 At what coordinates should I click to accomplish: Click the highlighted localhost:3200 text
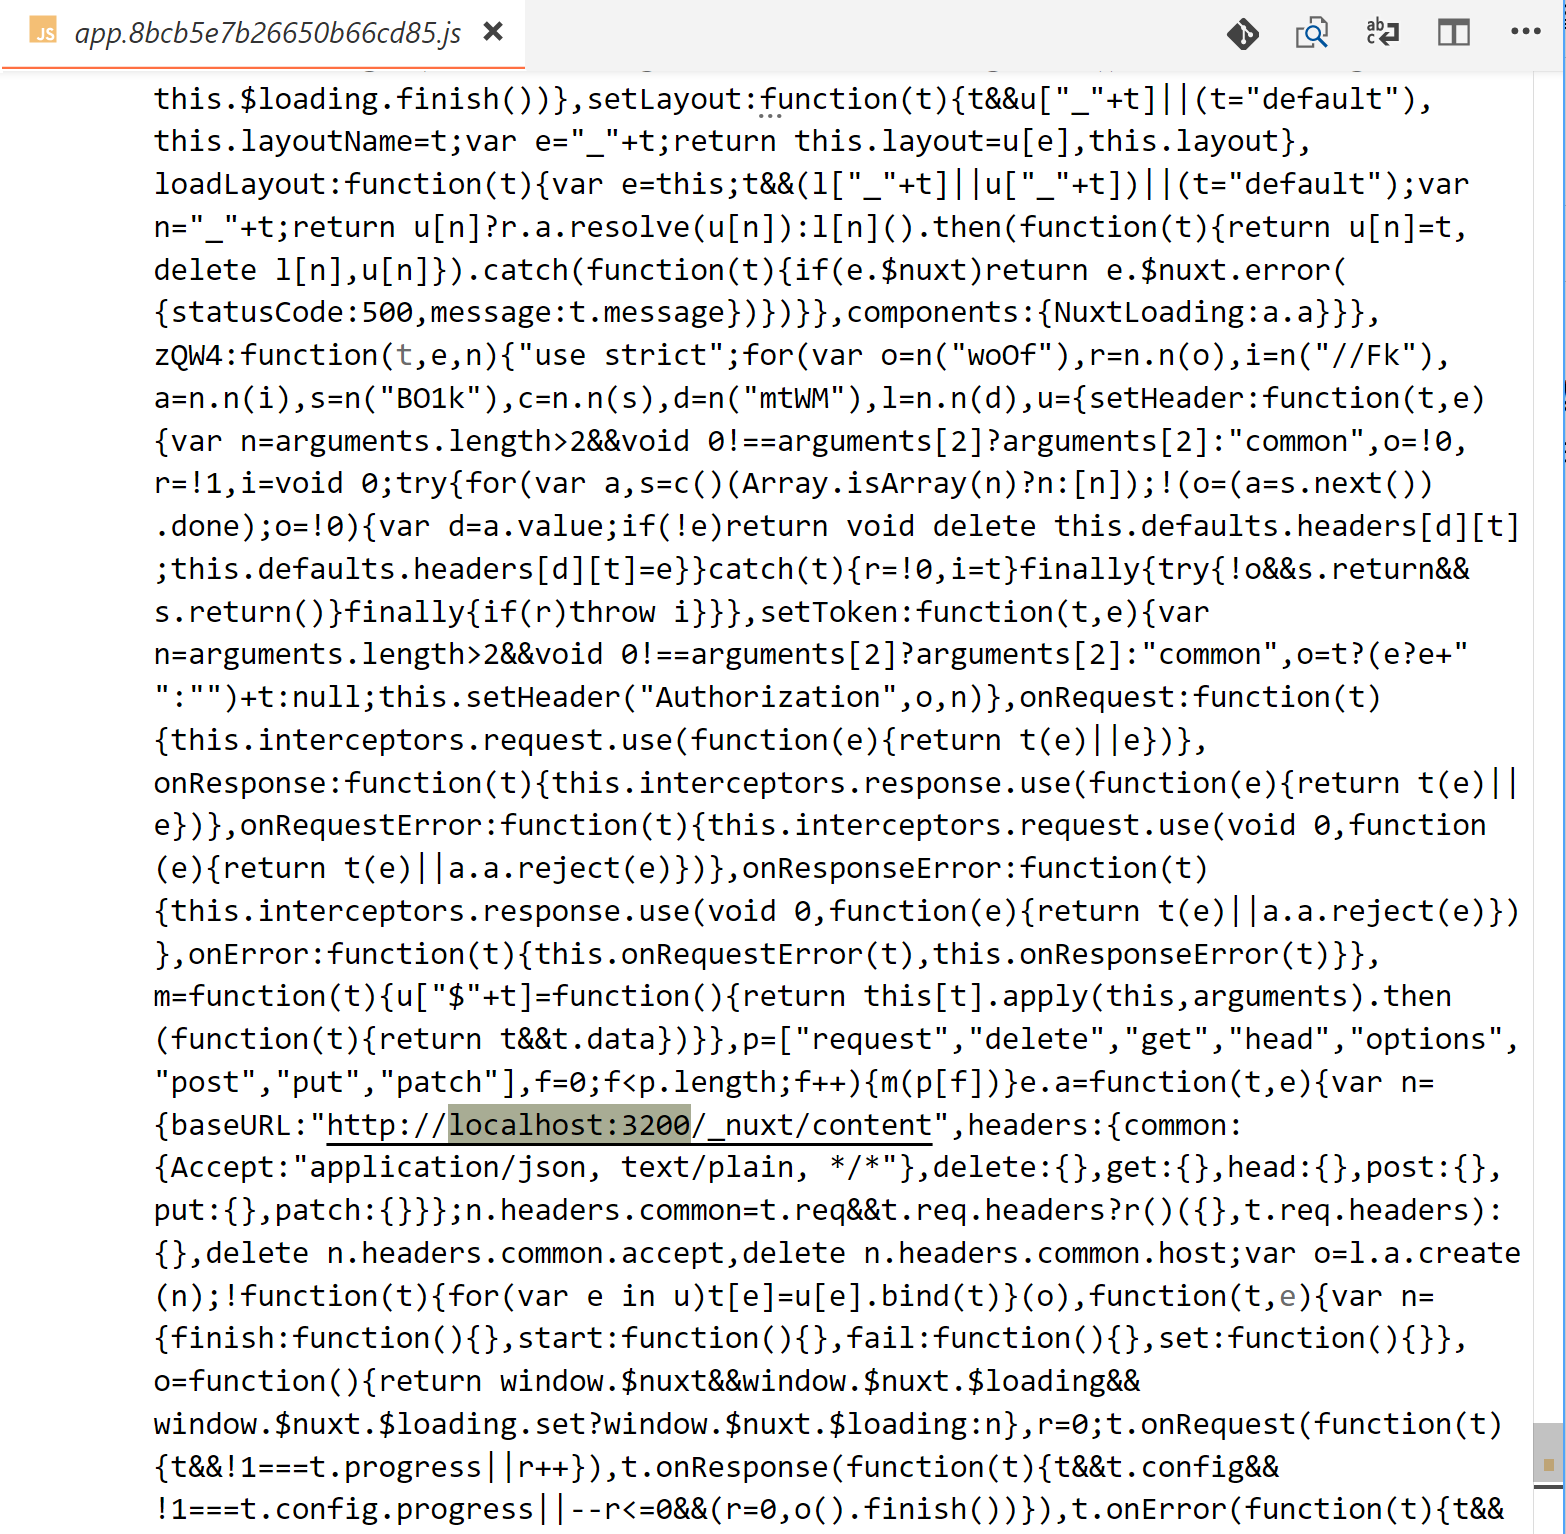tap(568, 1125)
